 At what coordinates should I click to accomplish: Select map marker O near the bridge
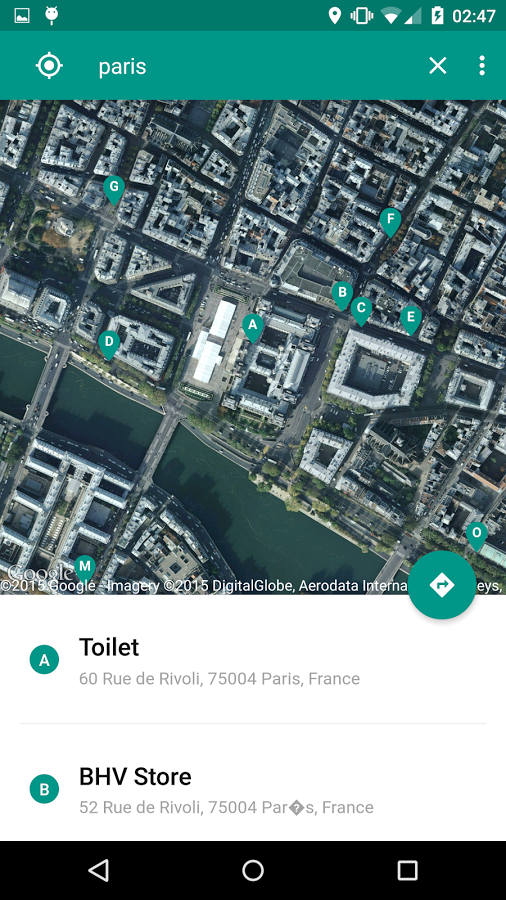pyautogui.click(x=477, y=536)
